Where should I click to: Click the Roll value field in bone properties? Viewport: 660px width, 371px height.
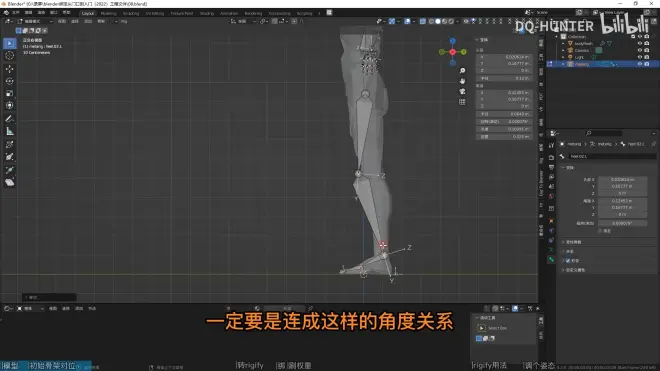click(622, 223)
